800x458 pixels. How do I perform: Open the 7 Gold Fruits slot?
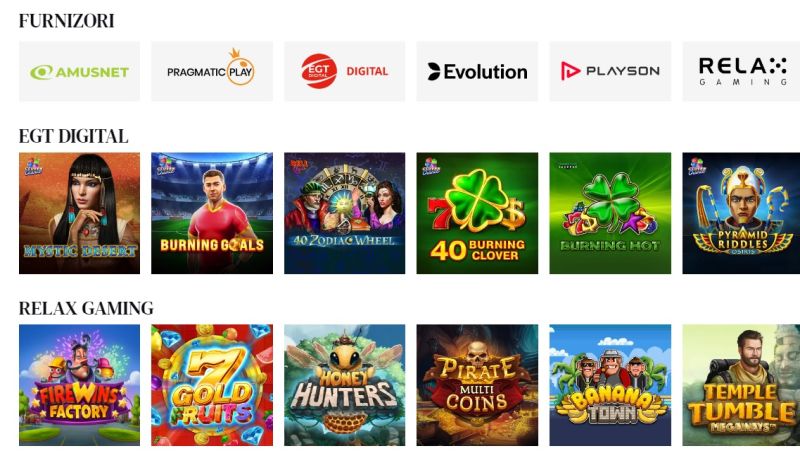pyautogui.click(x=212, y=385)
